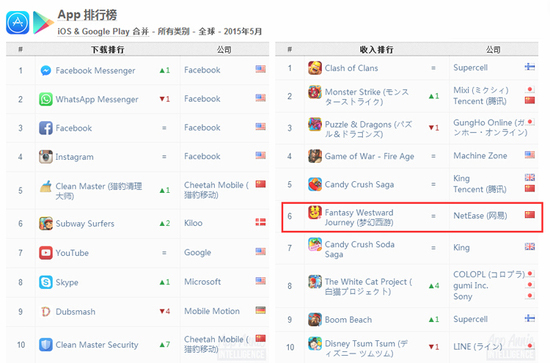Click the iOS App Store icon
Screen dimensions: 550x363
18,23
